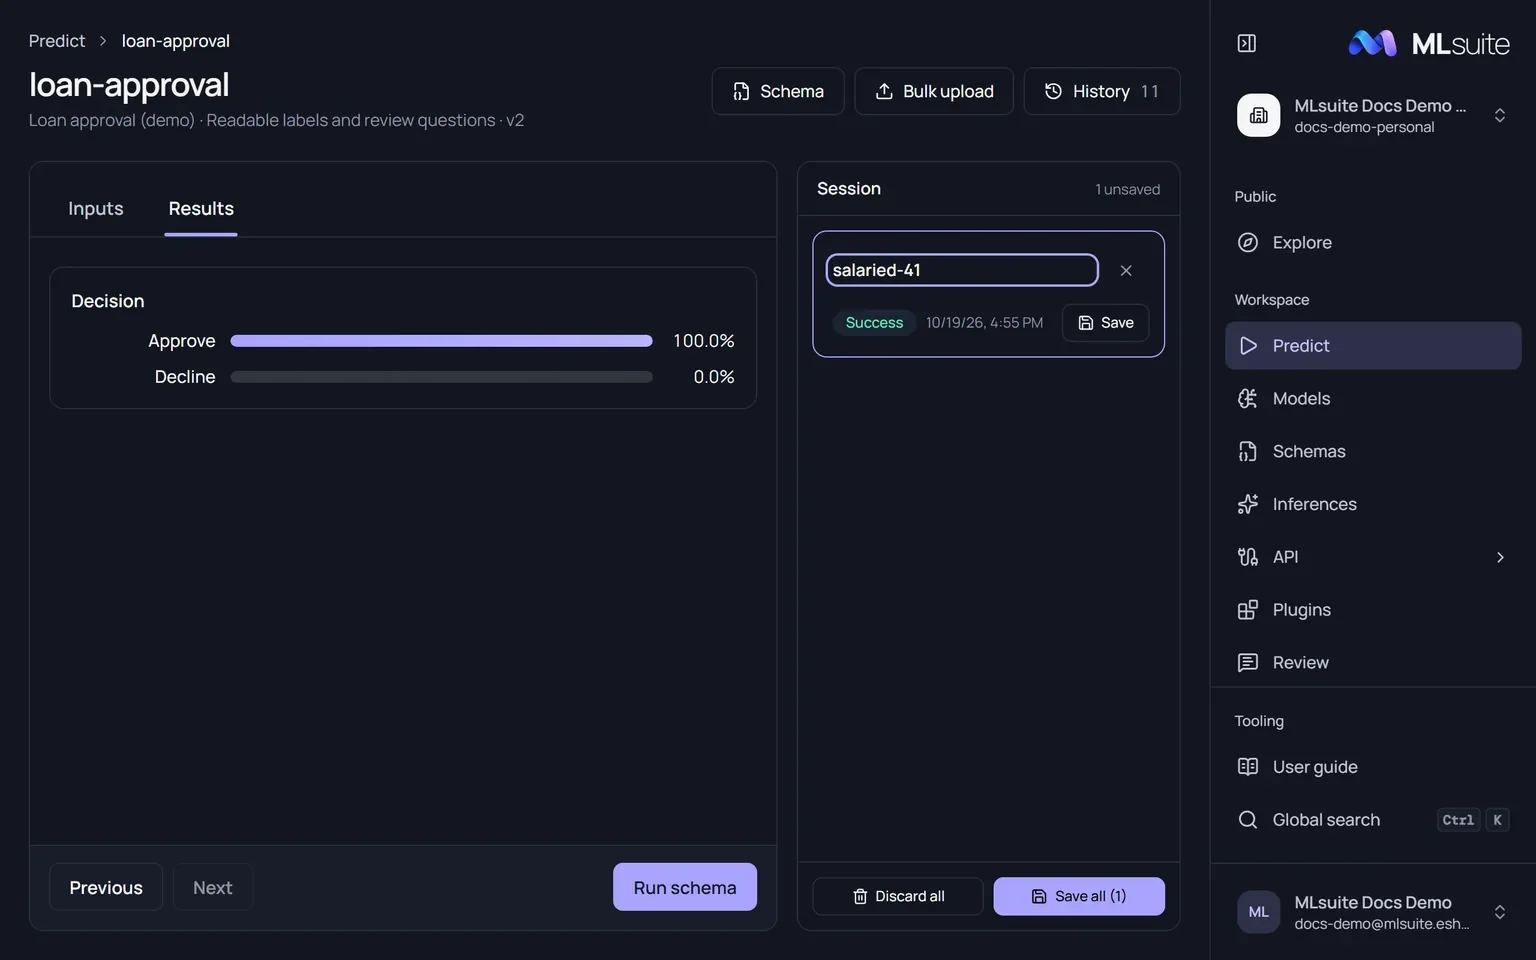Click the Schemas file icon
This screenshot has width=1536, height=960.
pyautogui.click(x=1247, y=451)
